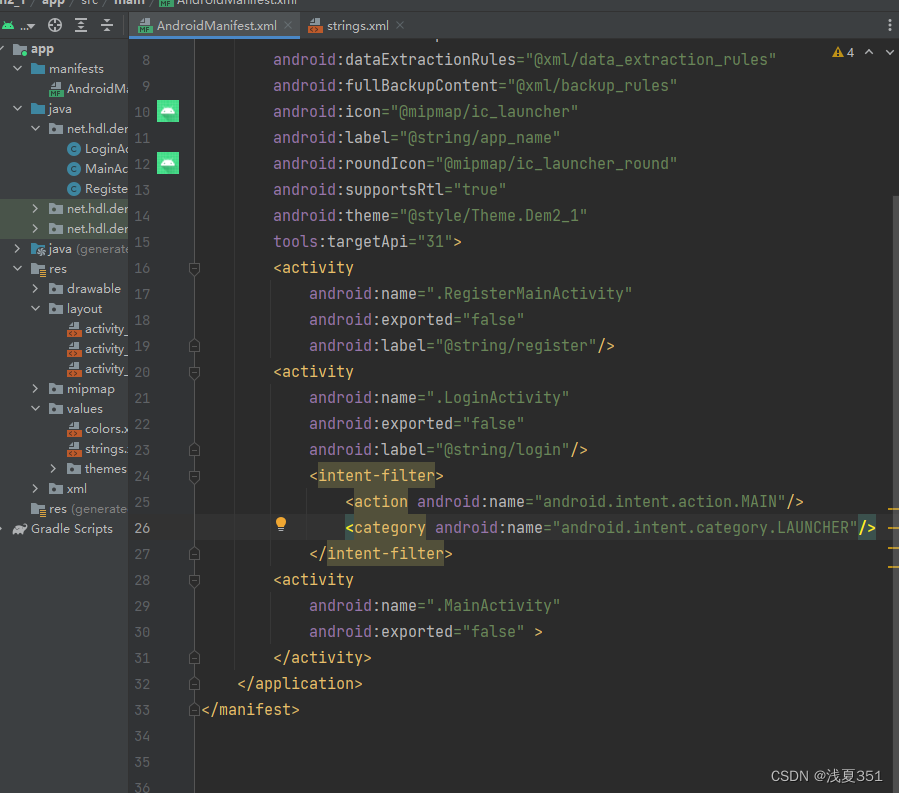
Task: Expand the xml folder
Action: point(36,489)
